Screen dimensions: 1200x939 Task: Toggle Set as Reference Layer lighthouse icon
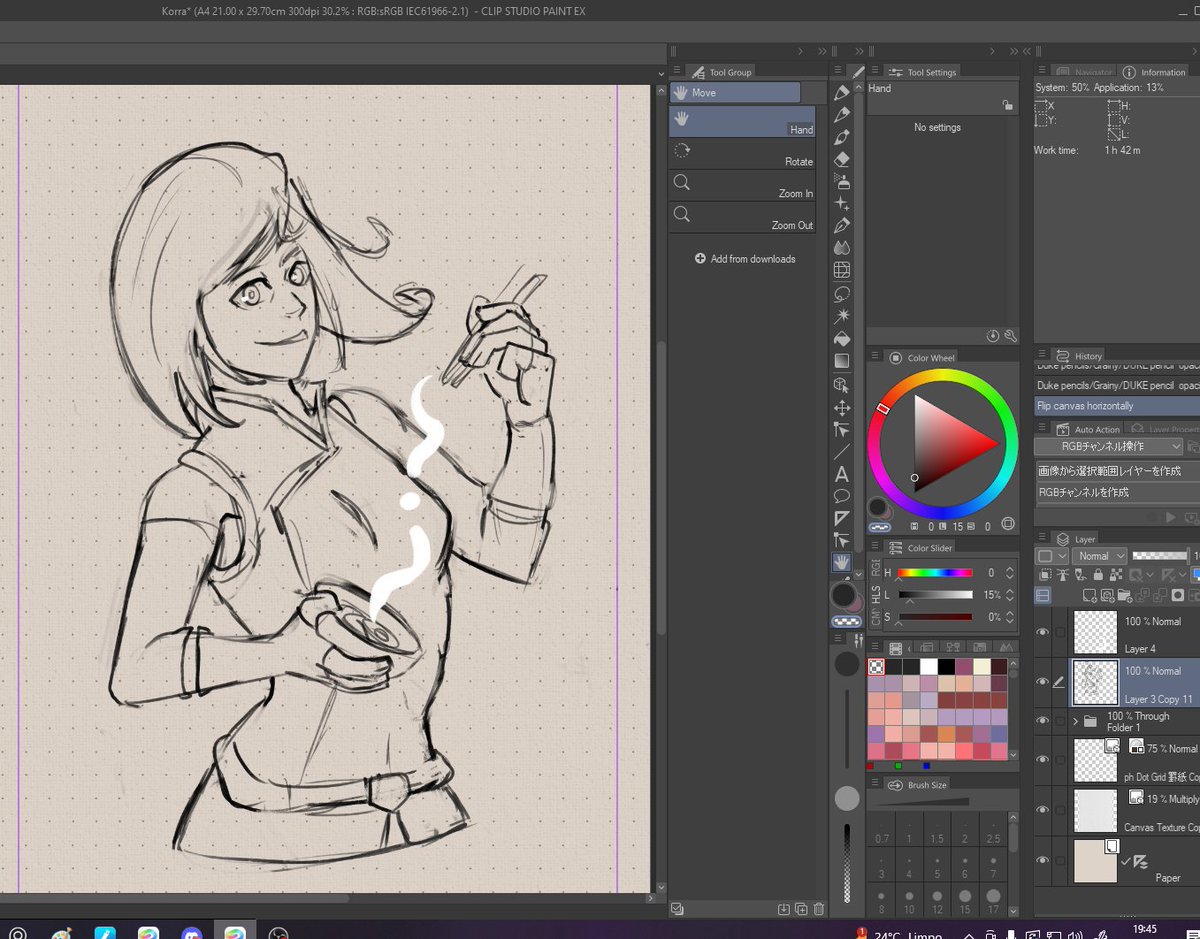click(x=1064, y=575)
